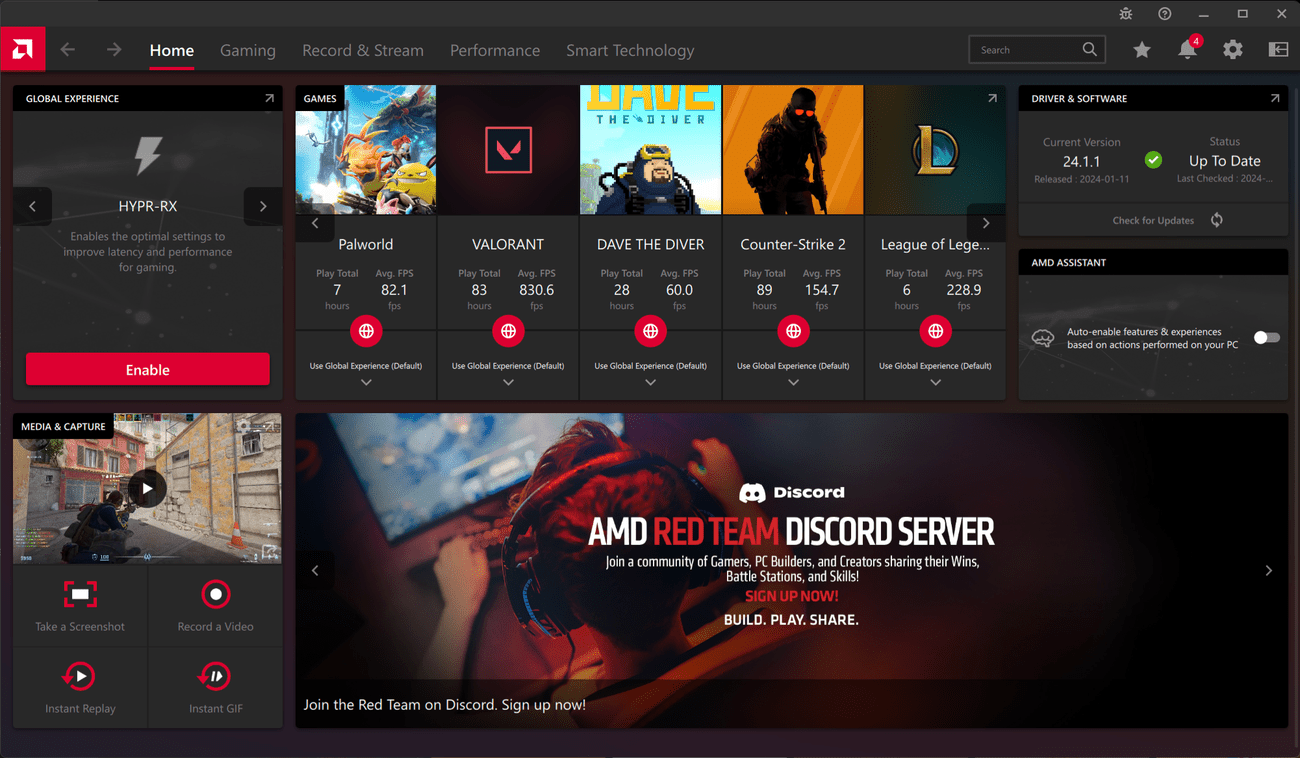This screenshot has height=758, width=1300.
Task: Click the Search input field
Action: coord(1025,50)
